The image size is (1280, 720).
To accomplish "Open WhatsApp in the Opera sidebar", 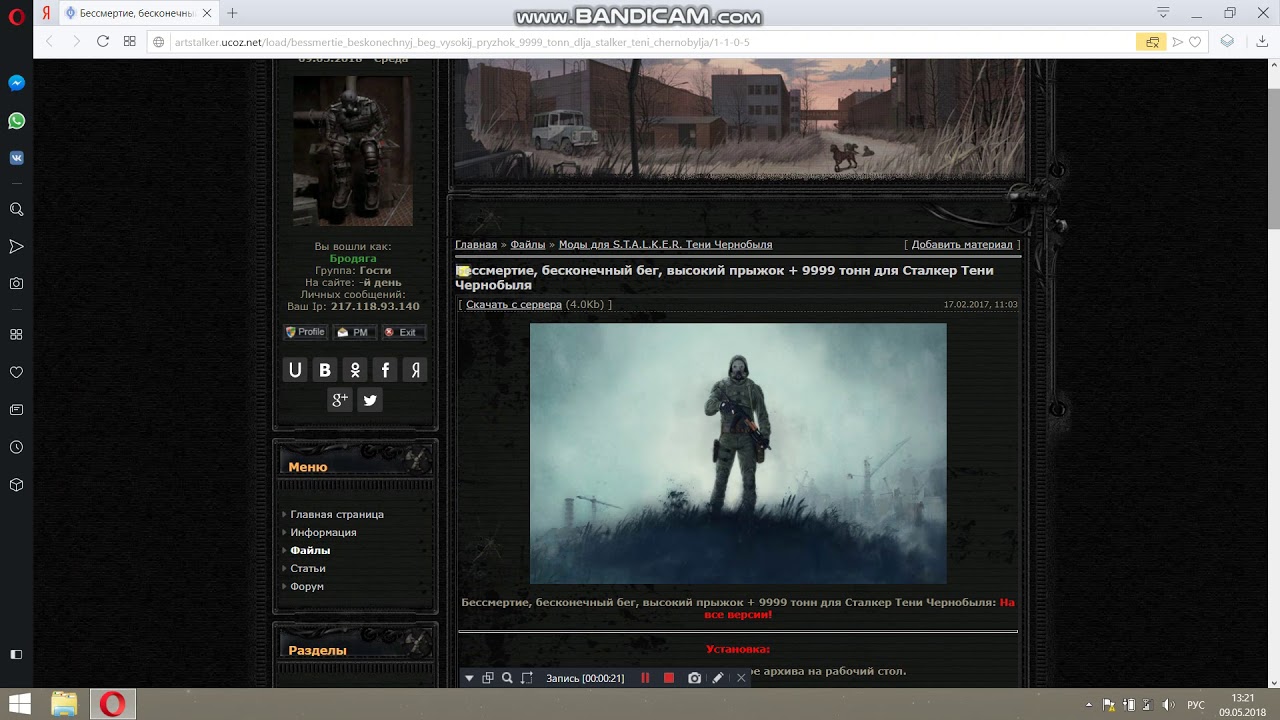I will pos(17,121).
